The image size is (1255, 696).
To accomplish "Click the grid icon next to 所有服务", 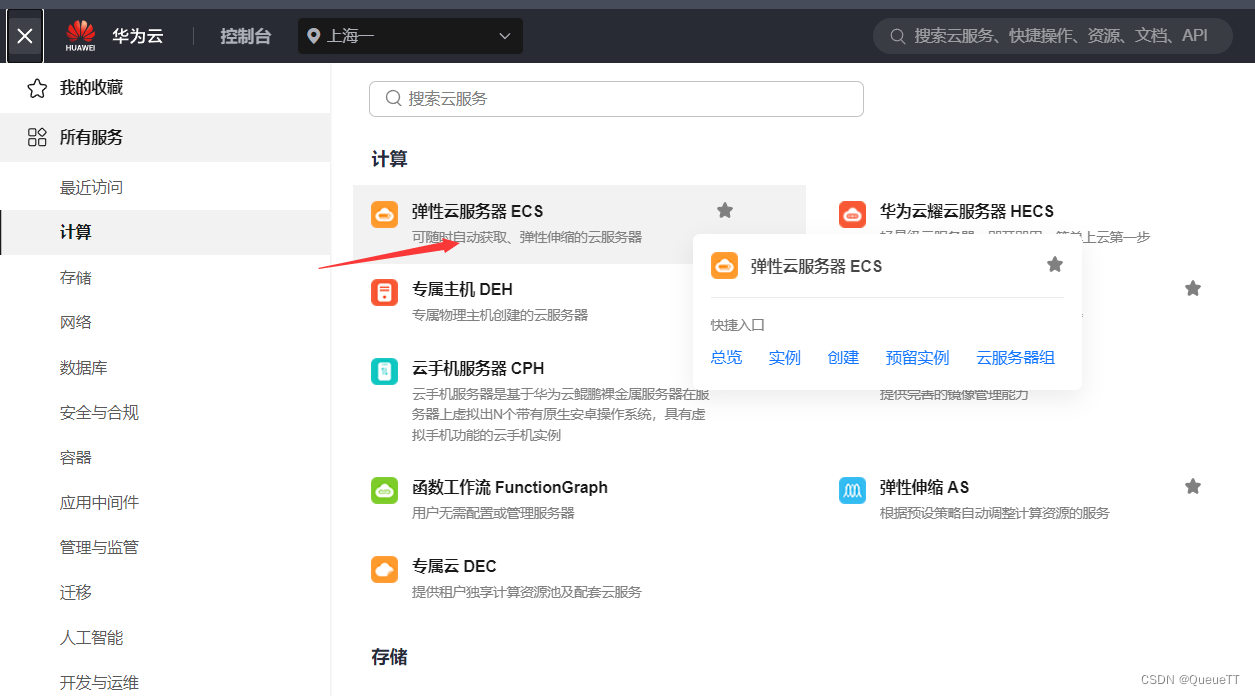I will [x=37, y=137].
